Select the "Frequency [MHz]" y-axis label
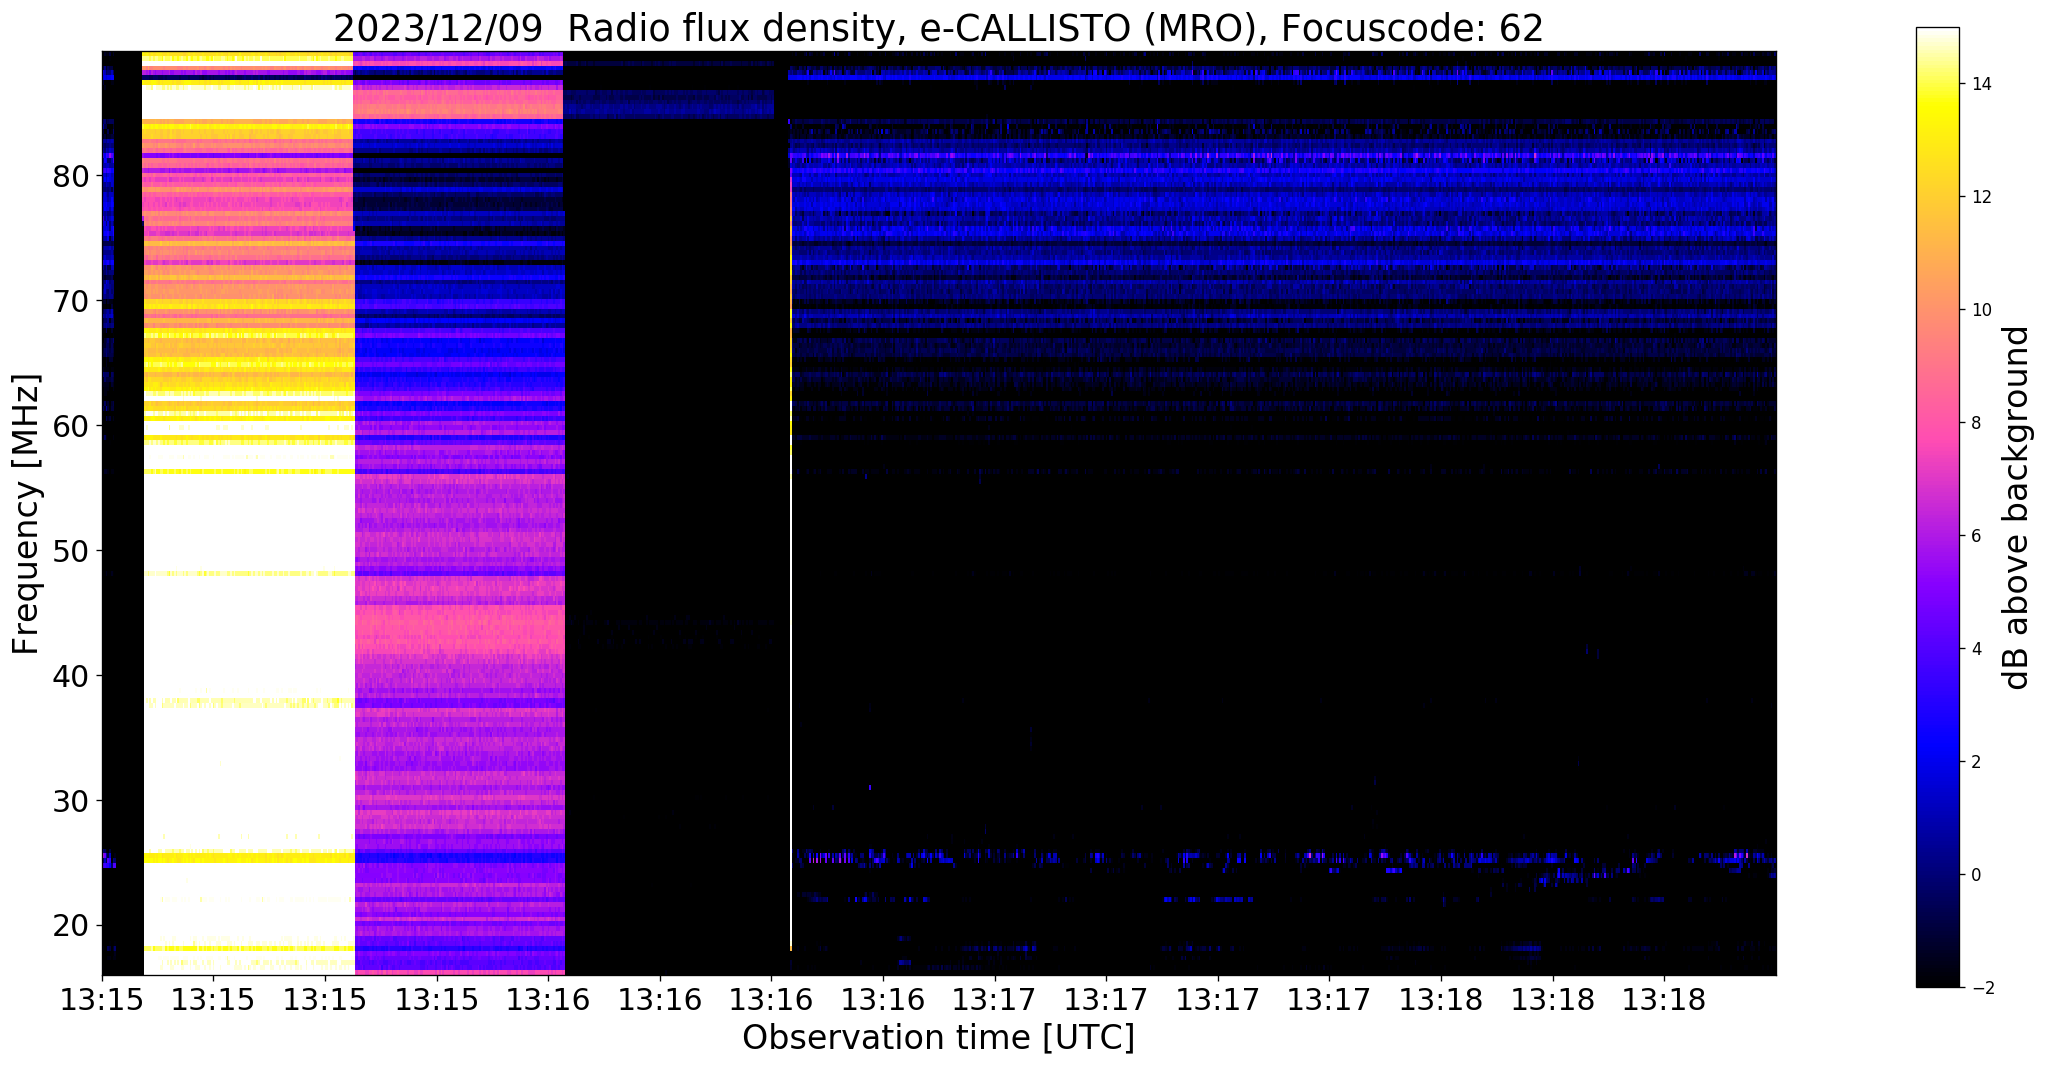 pos(27,514)
